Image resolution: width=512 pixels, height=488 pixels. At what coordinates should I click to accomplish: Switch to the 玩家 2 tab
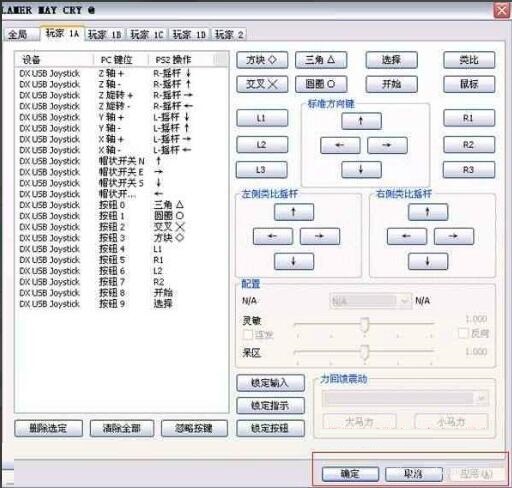click(x=229, y=34)
